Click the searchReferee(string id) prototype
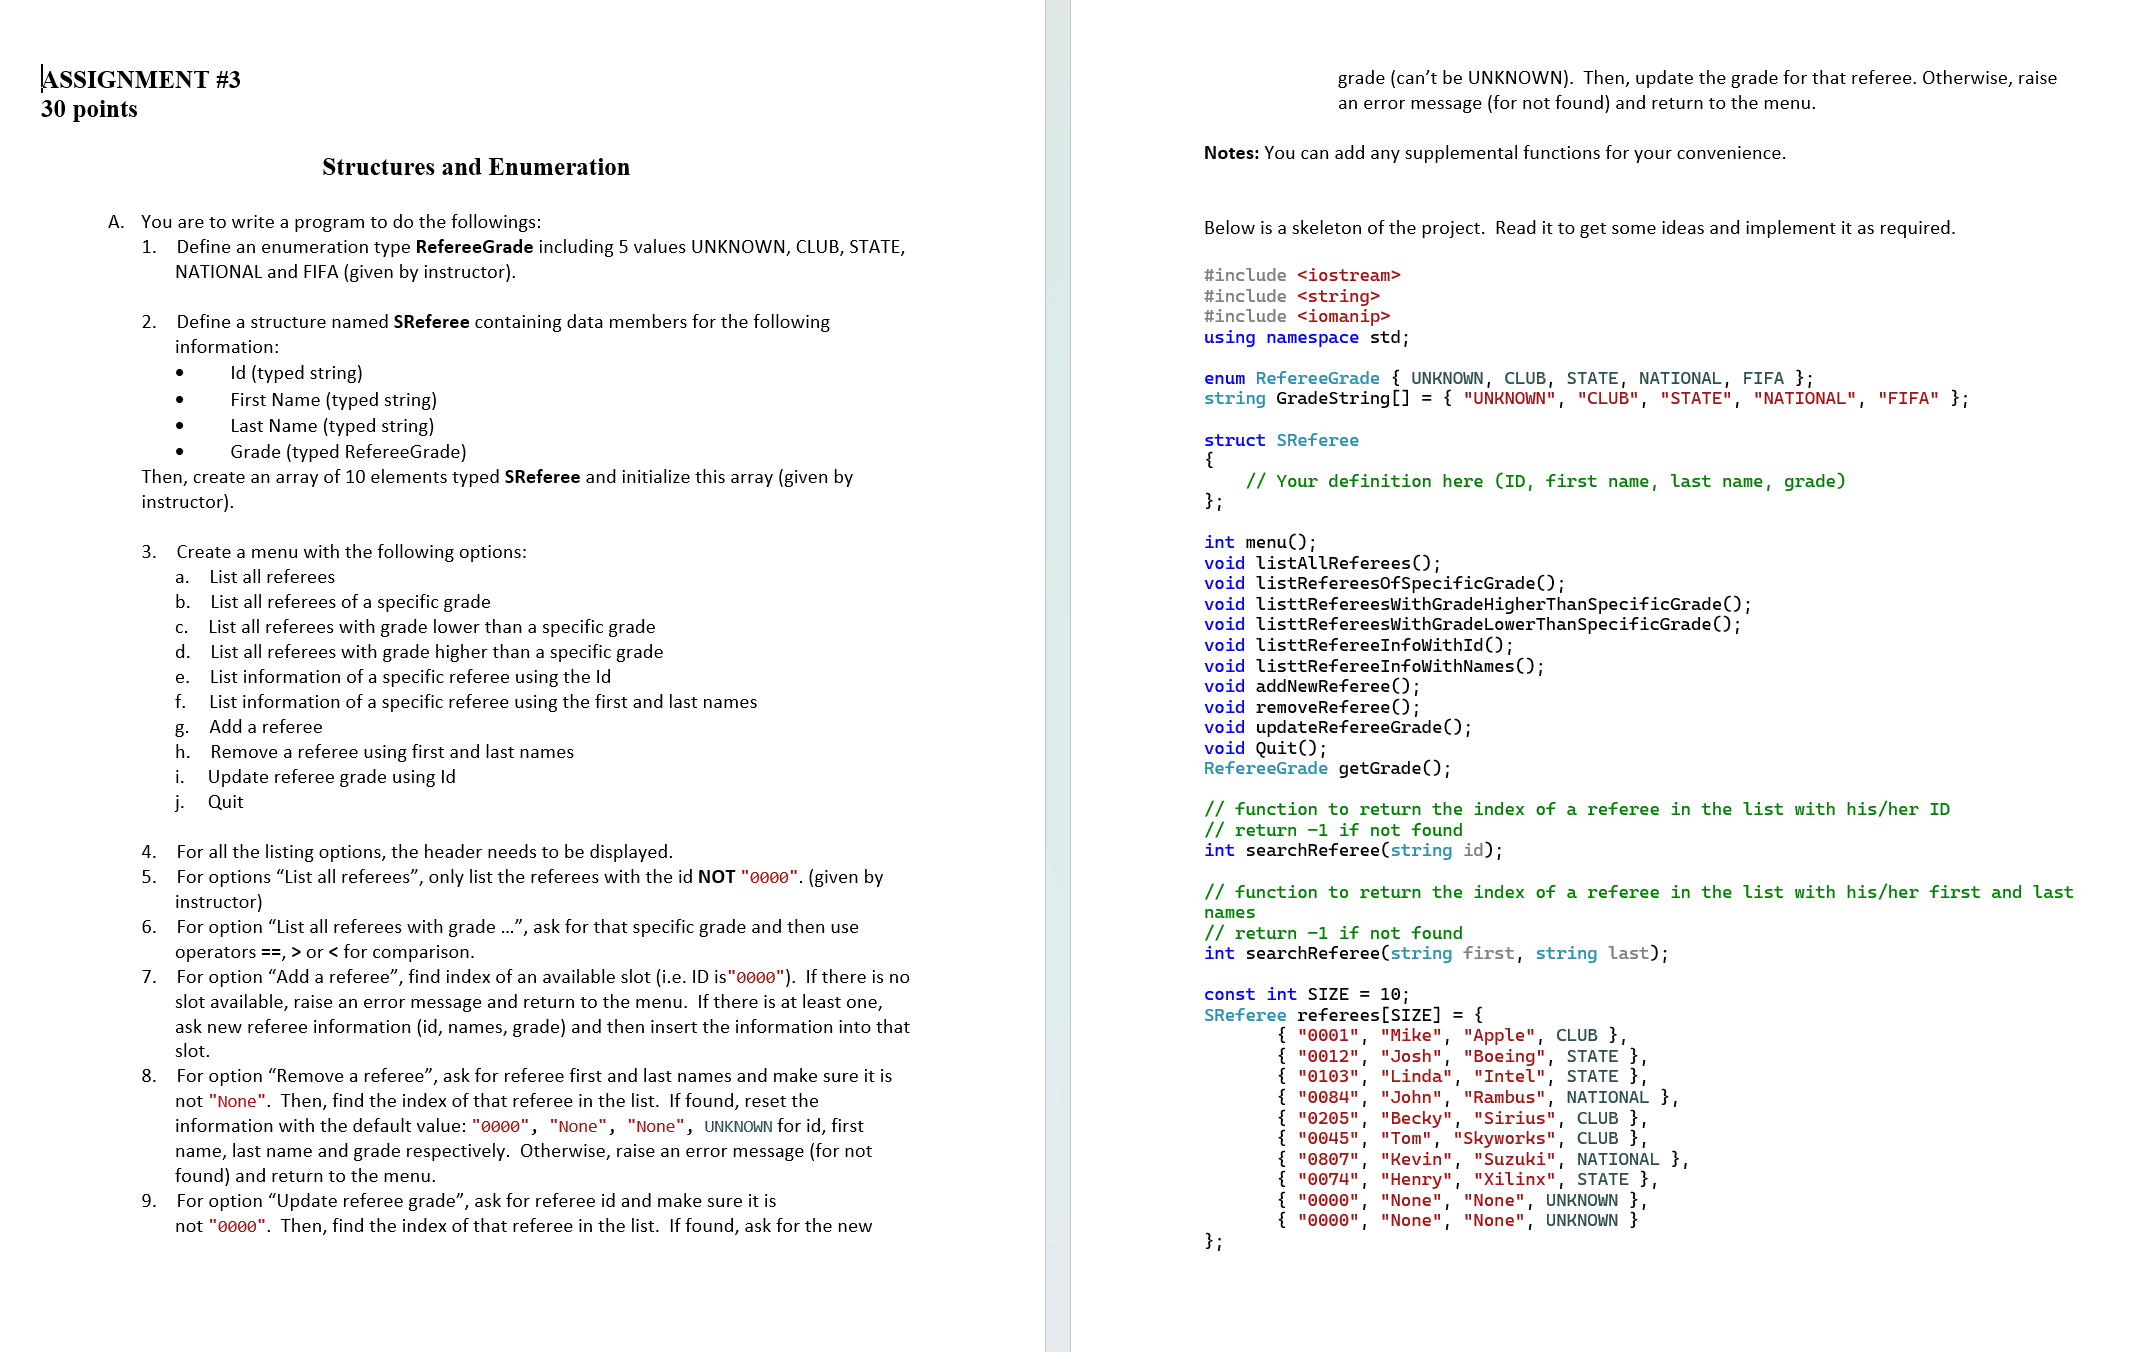The image size is (2154, 1352). [1352, 849]
